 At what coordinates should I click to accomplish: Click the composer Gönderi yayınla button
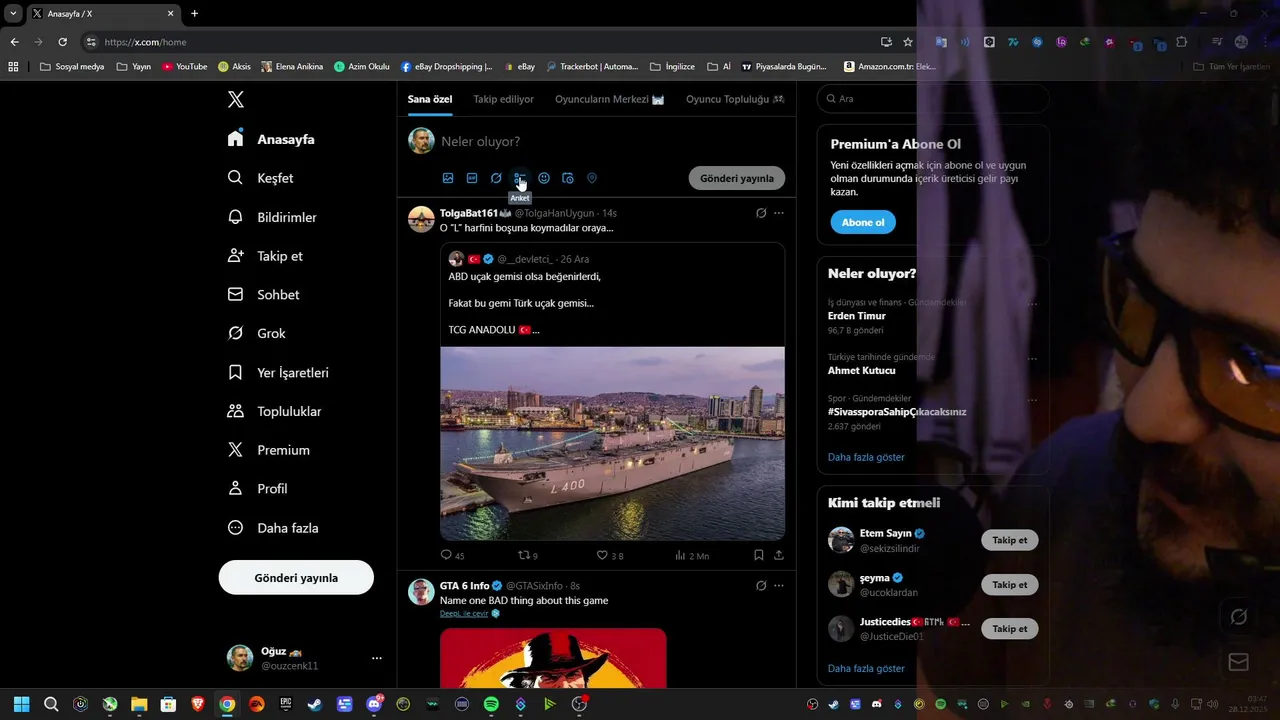737,178
